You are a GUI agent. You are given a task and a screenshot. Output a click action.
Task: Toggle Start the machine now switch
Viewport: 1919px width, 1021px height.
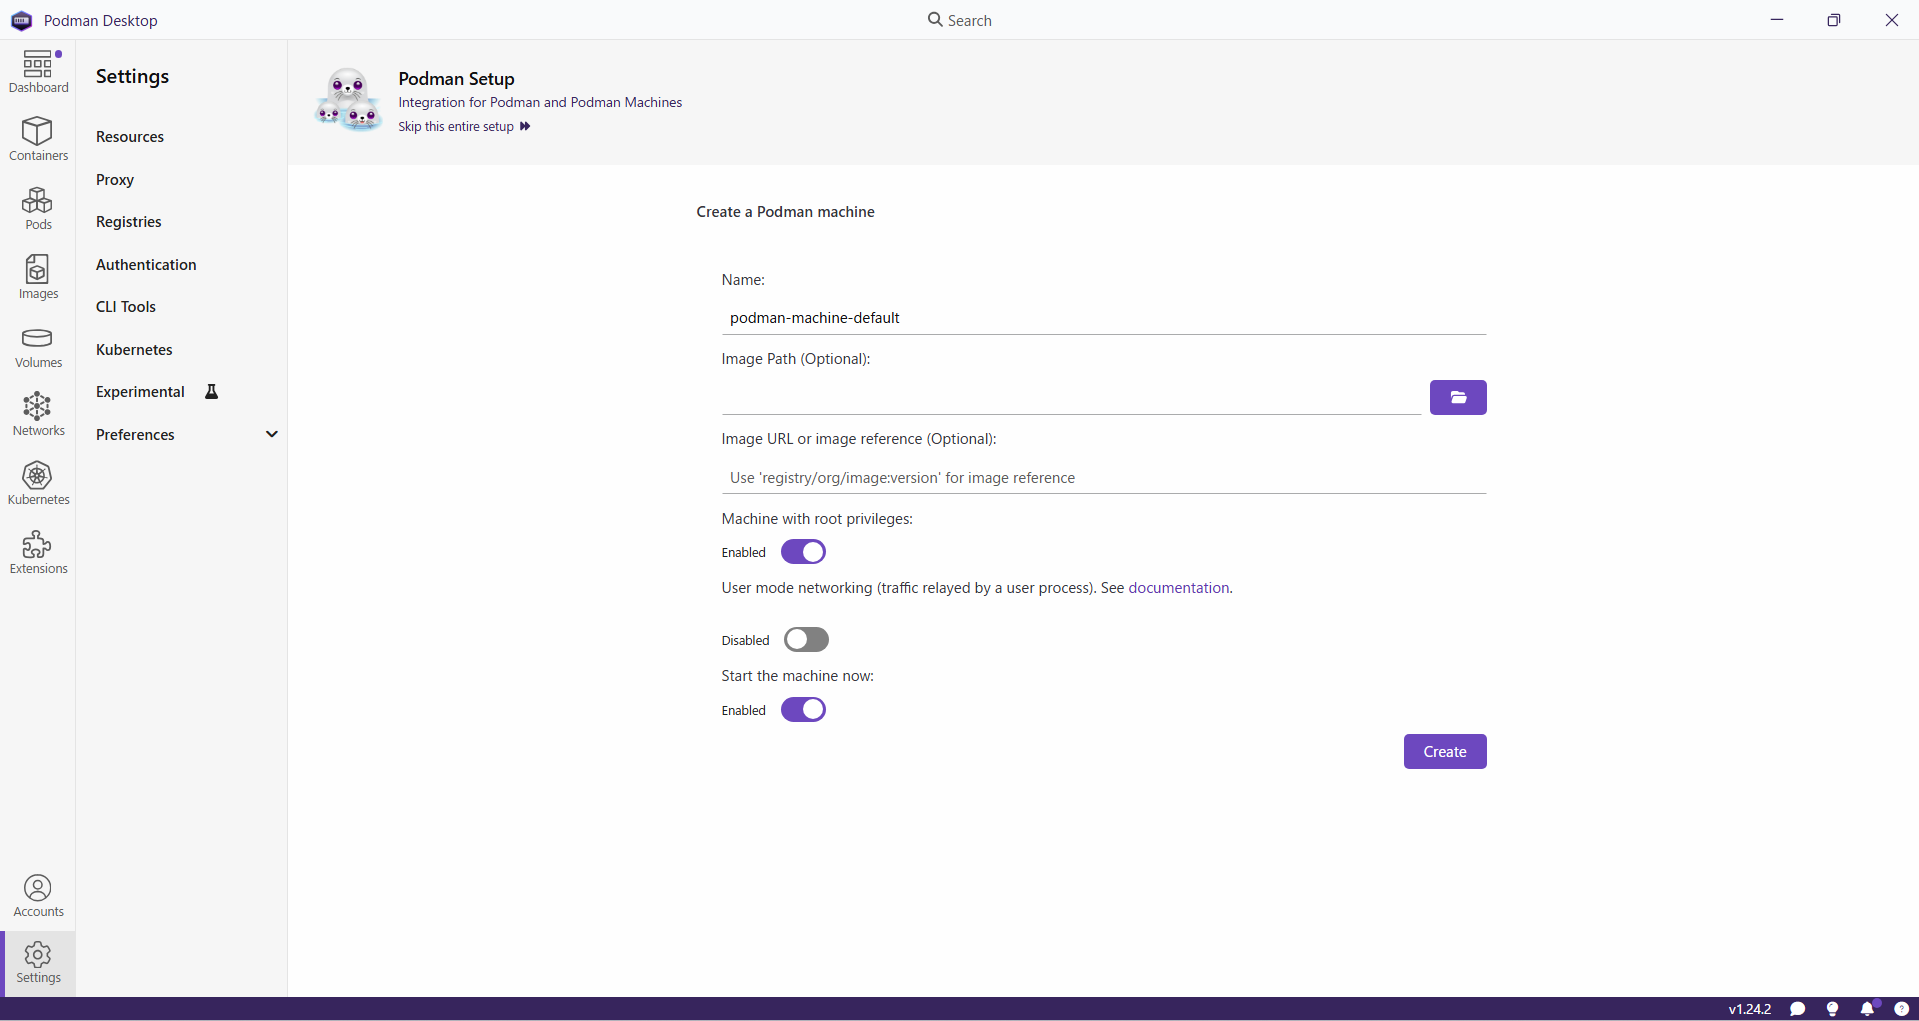click(803, 710)
